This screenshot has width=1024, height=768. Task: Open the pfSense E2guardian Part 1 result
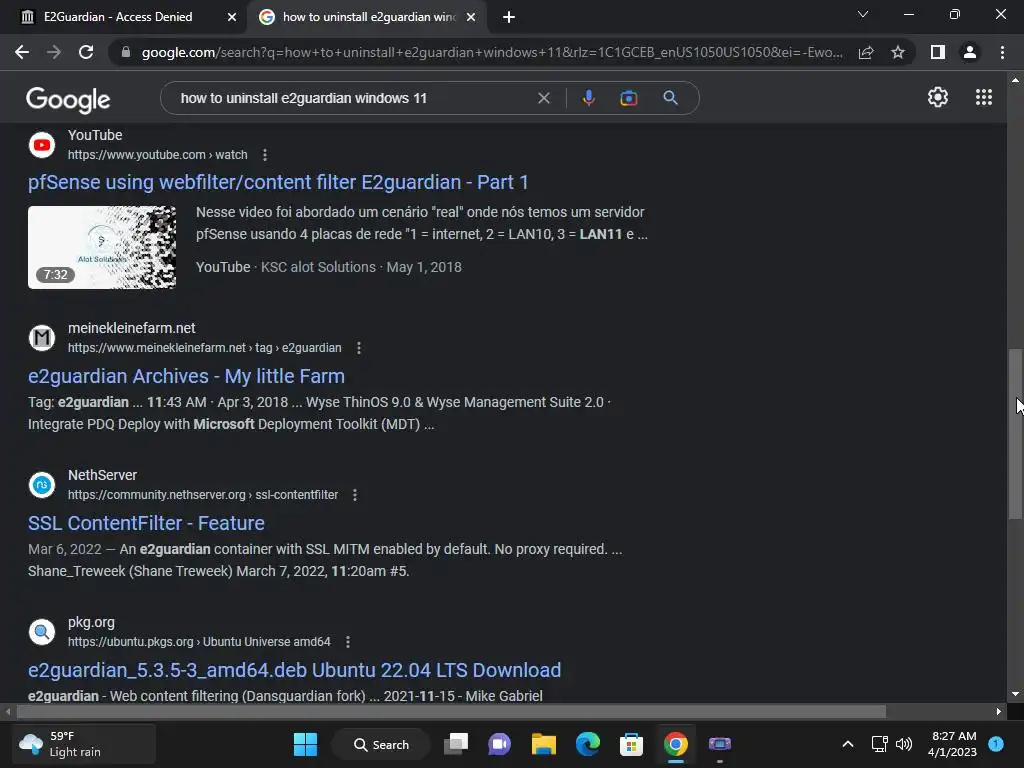click(x=278, y=182)
